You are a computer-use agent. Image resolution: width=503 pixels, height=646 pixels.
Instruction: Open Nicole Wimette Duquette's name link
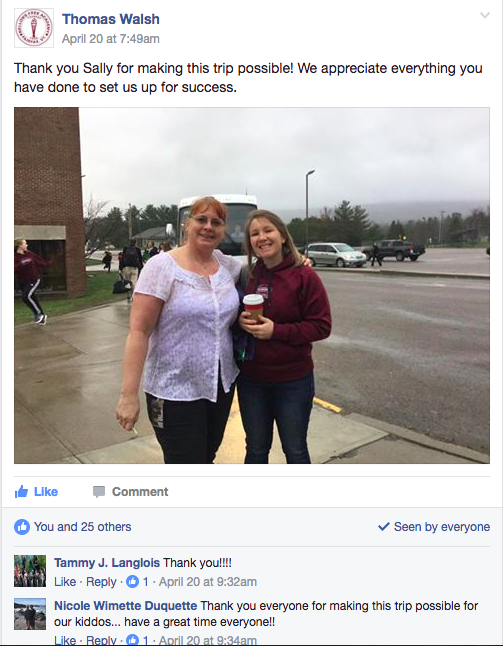(126, 606)
